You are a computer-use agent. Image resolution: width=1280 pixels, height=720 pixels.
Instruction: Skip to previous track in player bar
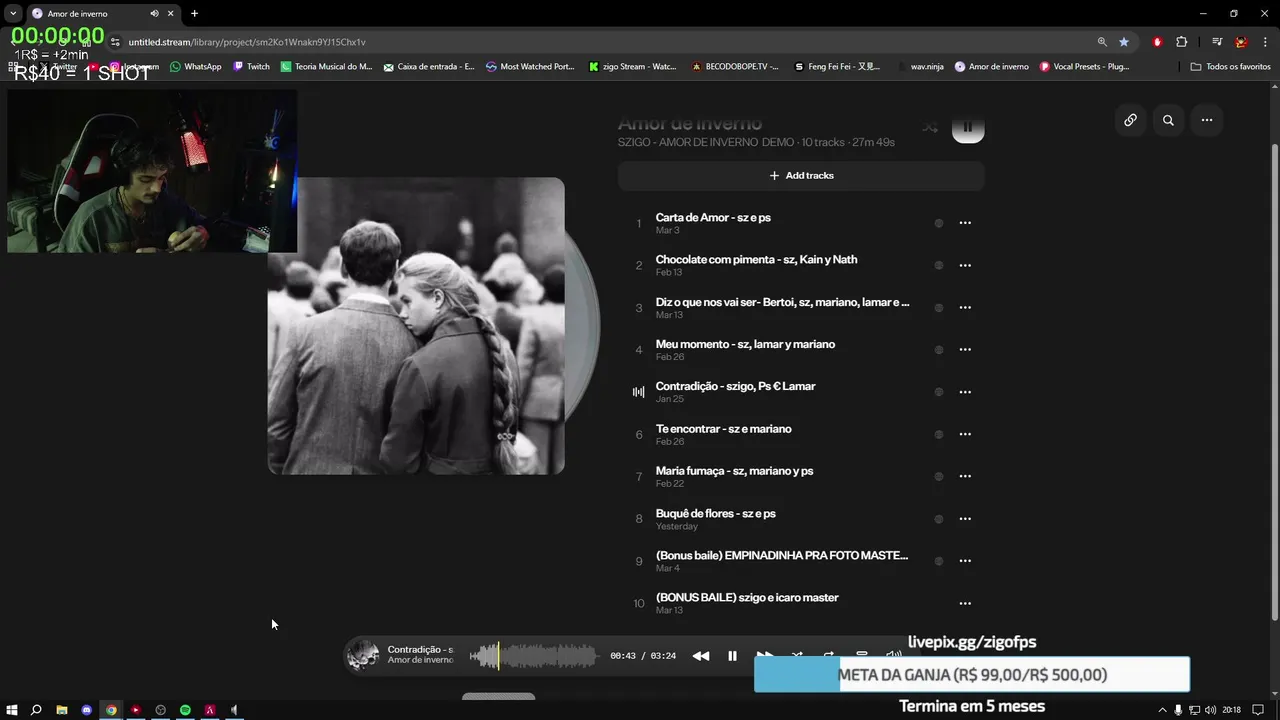pyautogui.click(x=701, y=656)
